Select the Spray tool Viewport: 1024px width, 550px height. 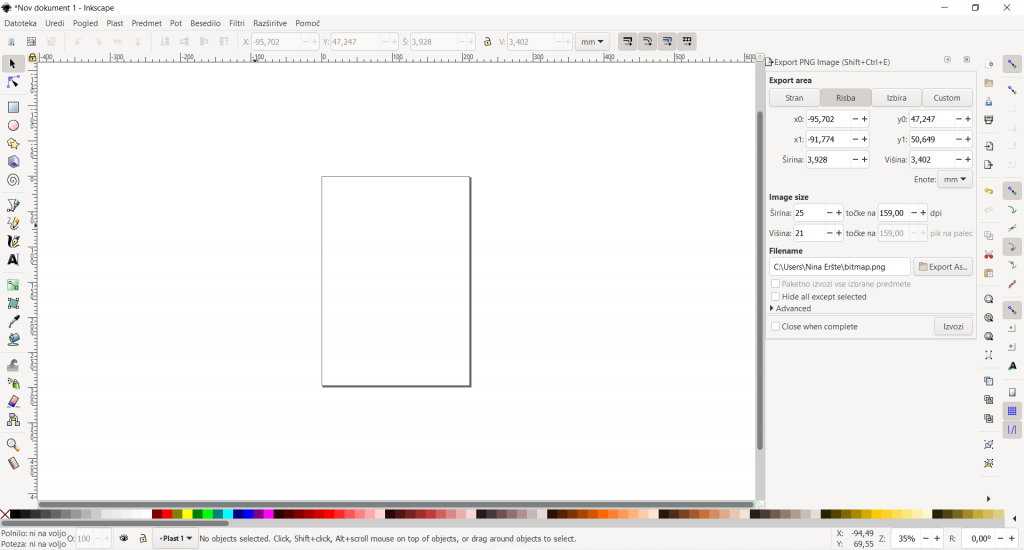point(12,383)
